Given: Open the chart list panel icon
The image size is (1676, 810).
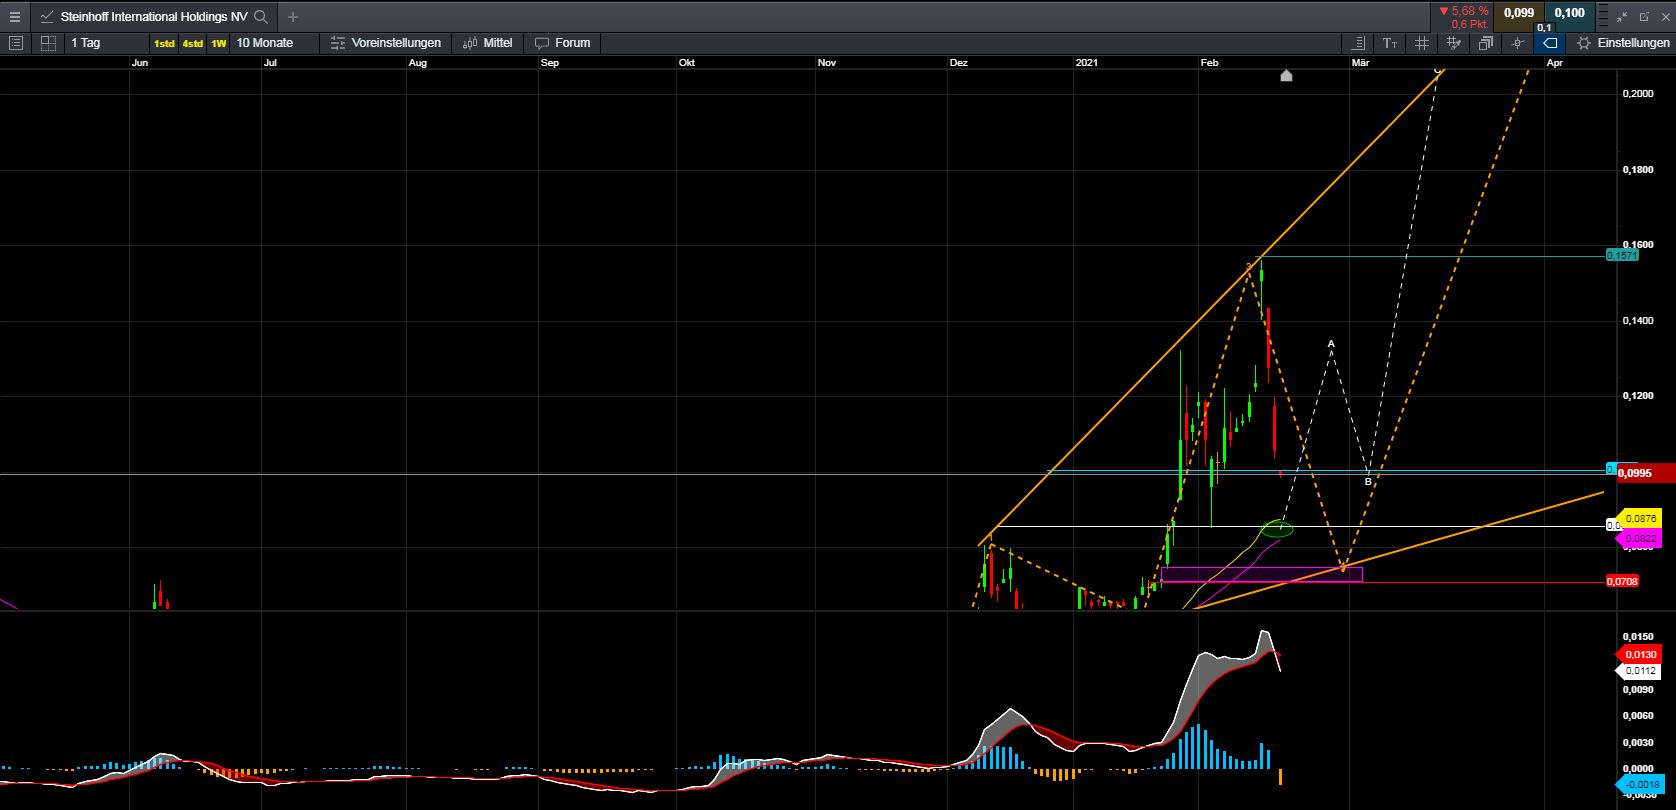Looking at the screenshot, I should pos(16,43).
